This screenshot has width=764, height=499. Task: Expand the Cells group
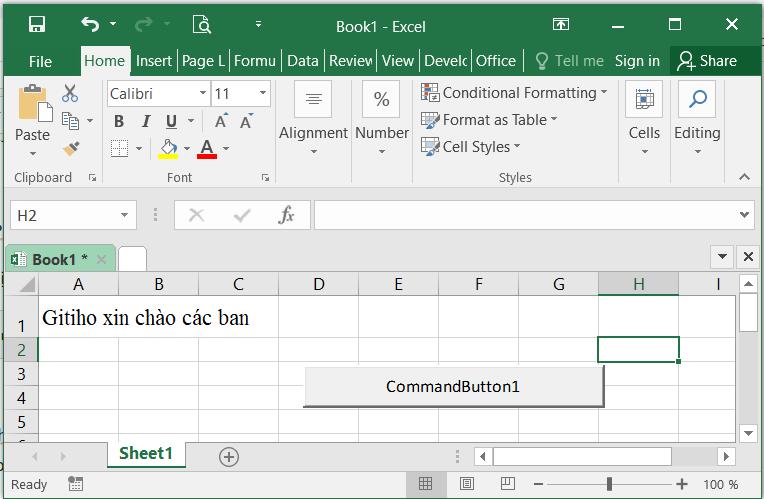tap(644, 119)
